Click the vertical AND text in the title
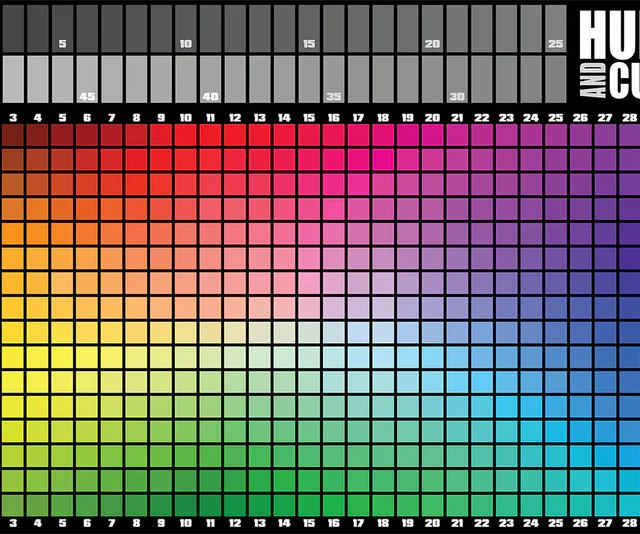Viewport: 640px width, 534px height. click(593, 80)
